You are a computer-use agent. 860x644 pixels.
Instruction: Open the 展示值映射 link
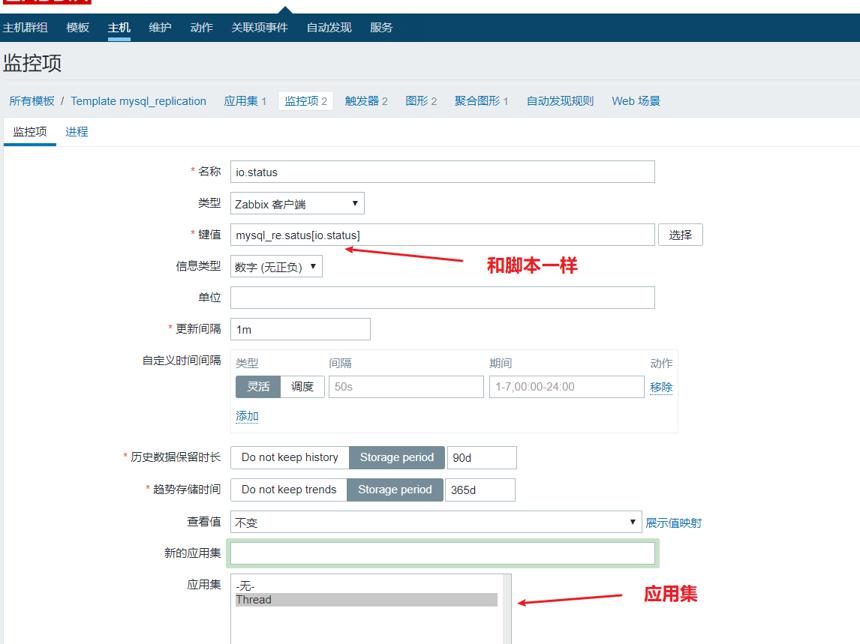click(674, 523)
